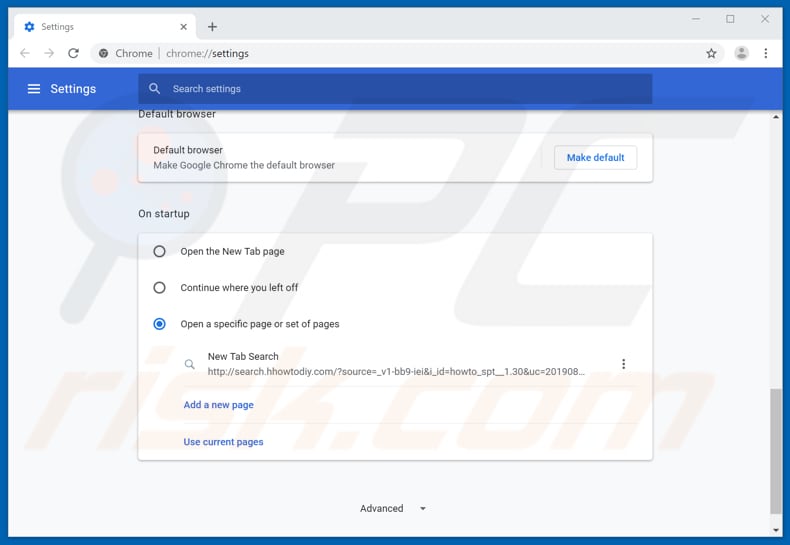The image size is (790, 545).
Task: Select the Settings browser tab
Action: pos(105,27)
